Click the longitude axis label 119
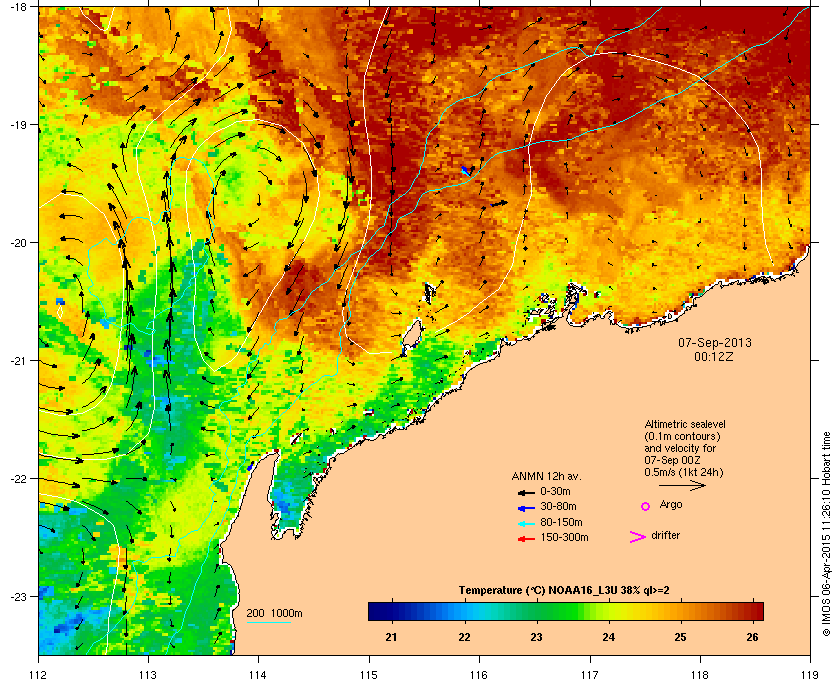The image size is (840, 680). coord(811,675)
